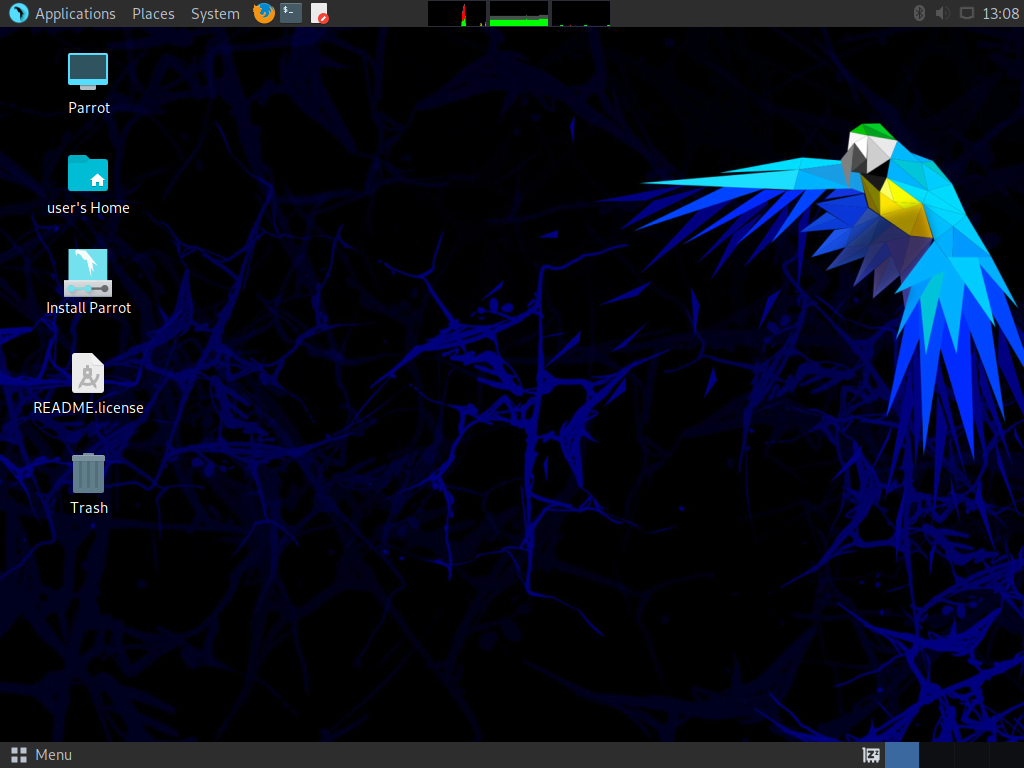Expand the System menu
The height and width of the screenshot is (768, 1024).
click(215, 14)
